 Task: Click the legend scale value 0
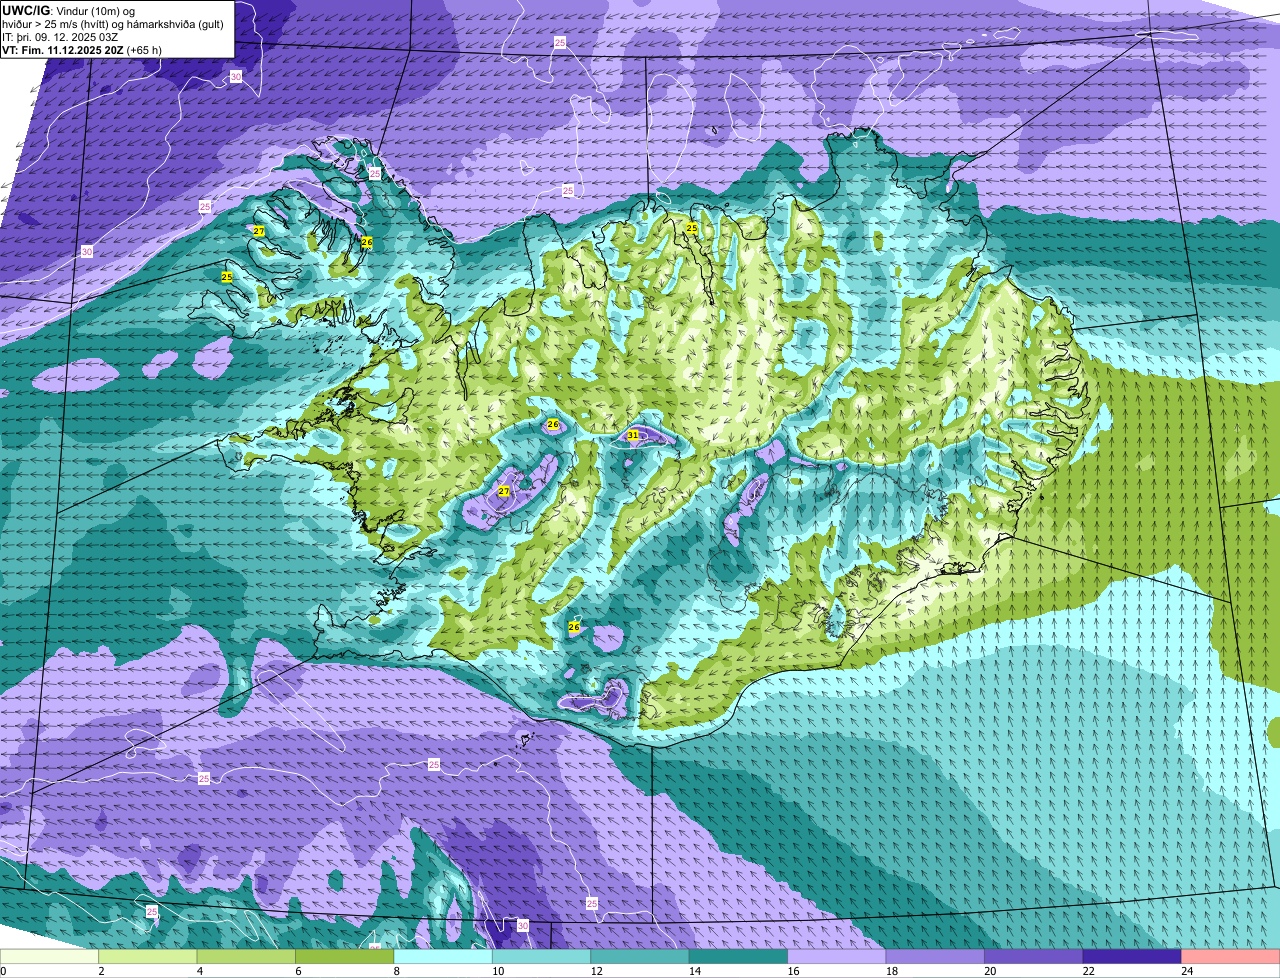3,971
